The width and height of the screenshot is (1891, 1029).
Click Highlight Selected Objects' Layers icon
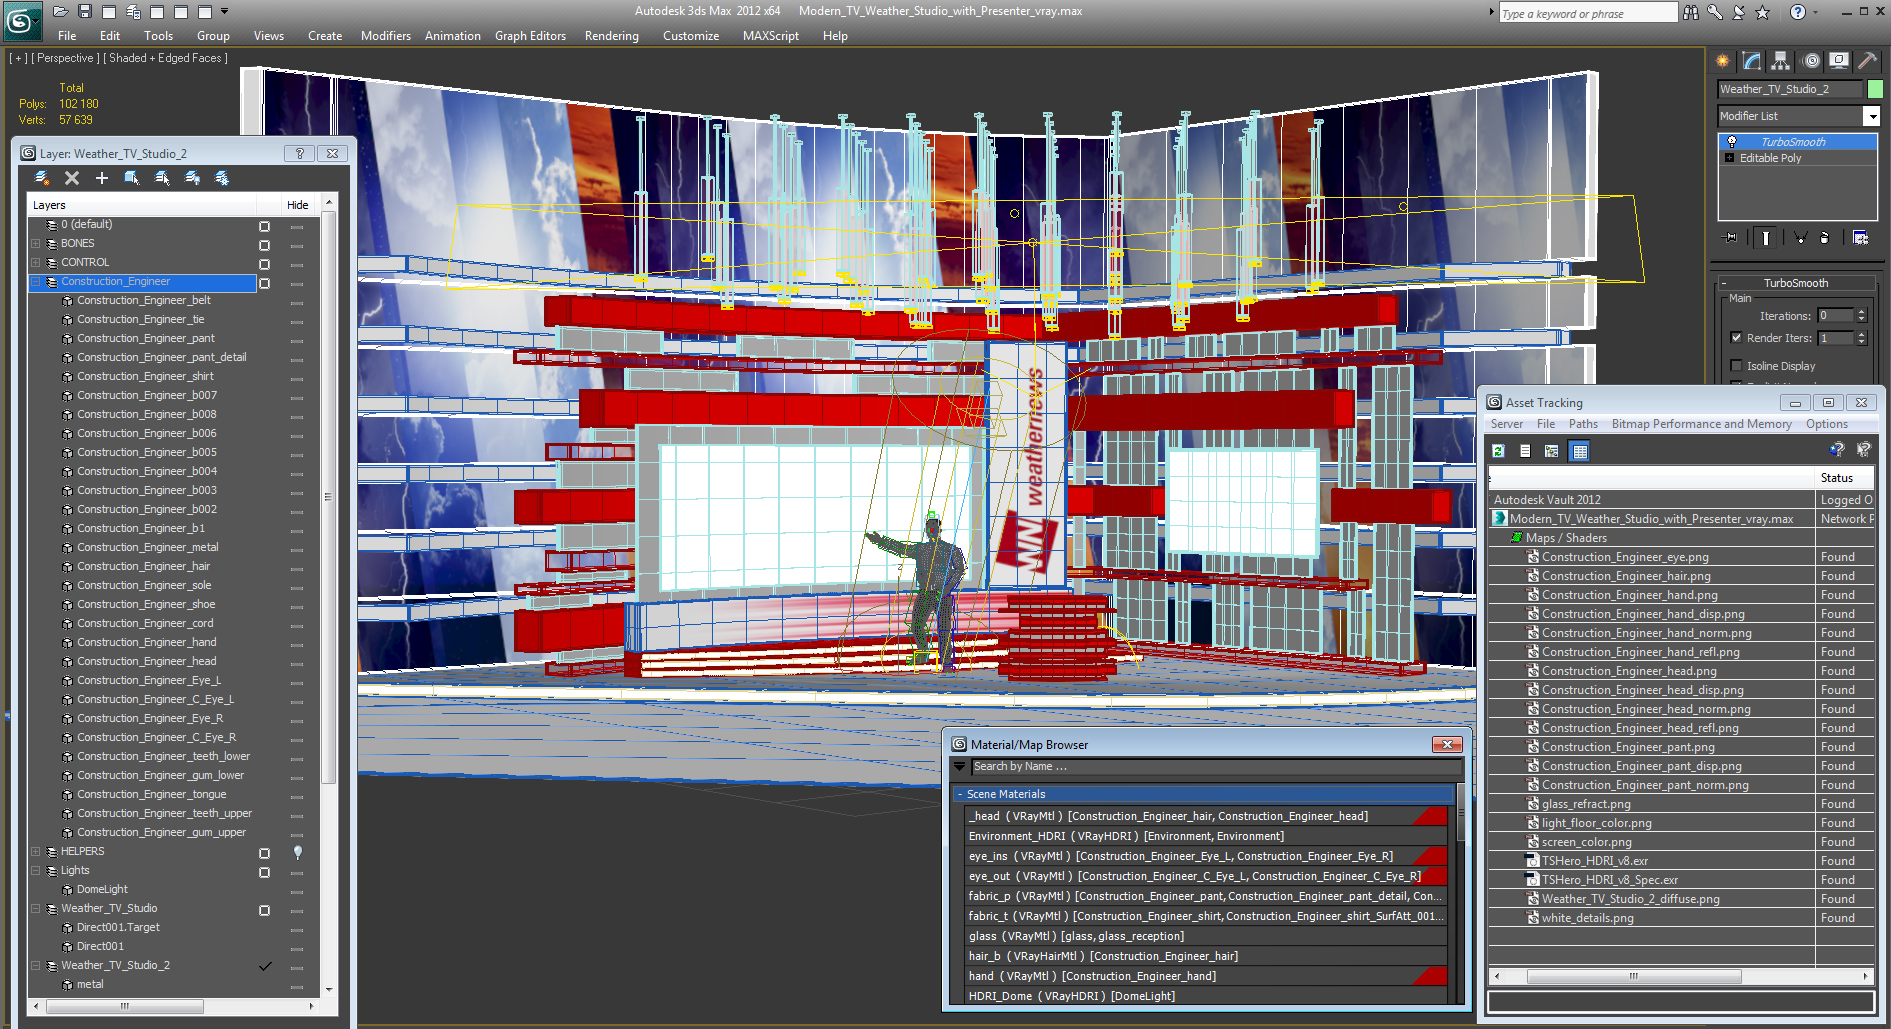(x=162, y=178)
